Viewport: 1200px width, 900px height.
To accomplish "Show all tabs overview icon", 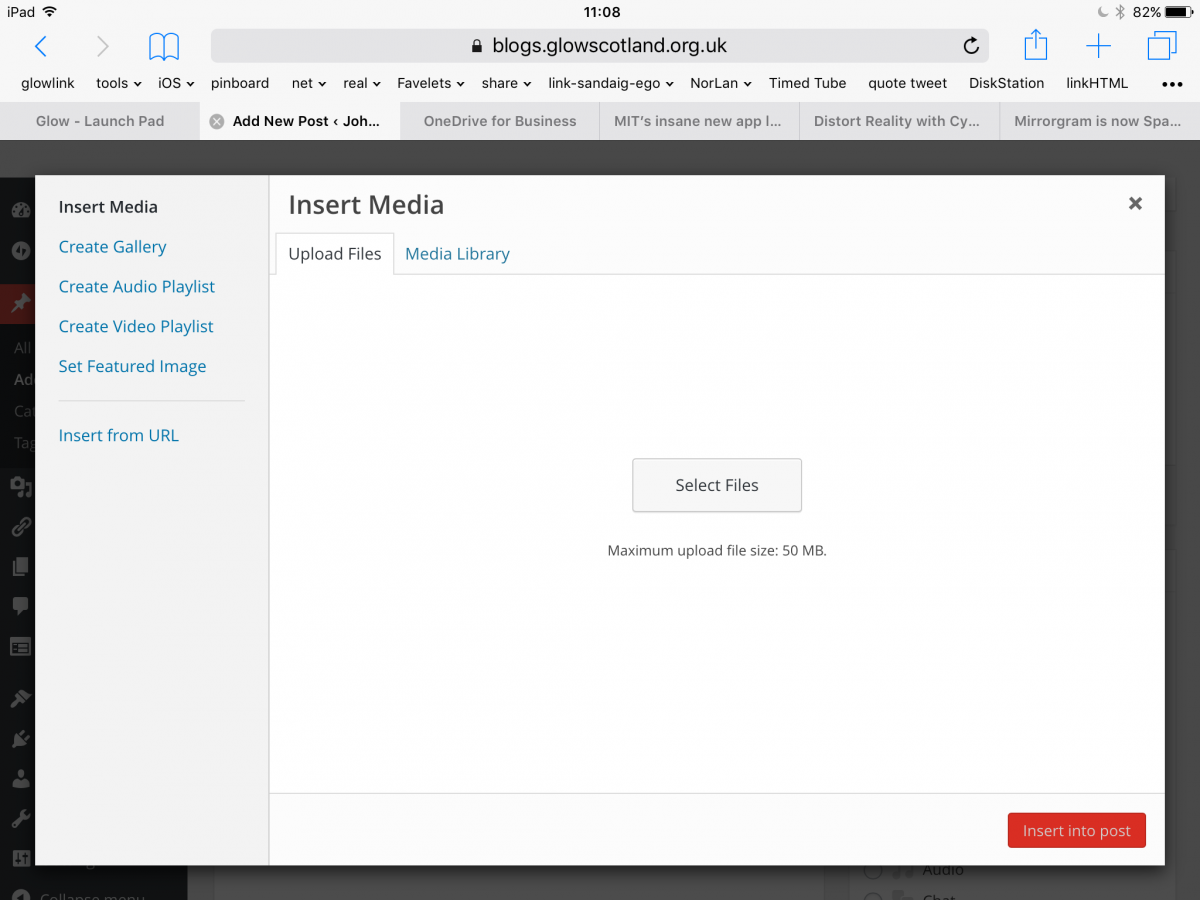I will pyautogui.click(x=1162, y=46).
